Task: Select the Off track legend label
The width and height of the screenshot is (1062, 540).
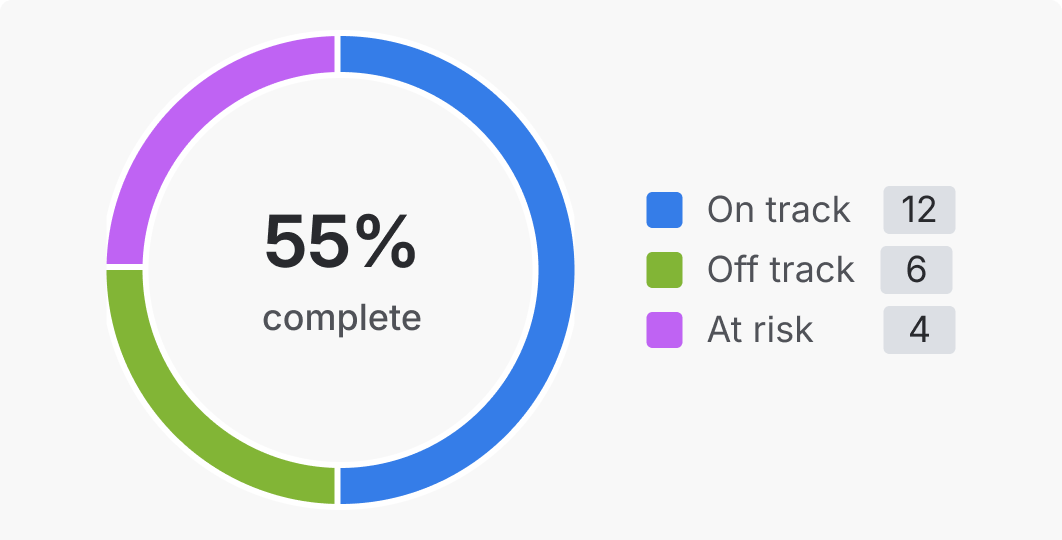Action: [x=780, y=270]
